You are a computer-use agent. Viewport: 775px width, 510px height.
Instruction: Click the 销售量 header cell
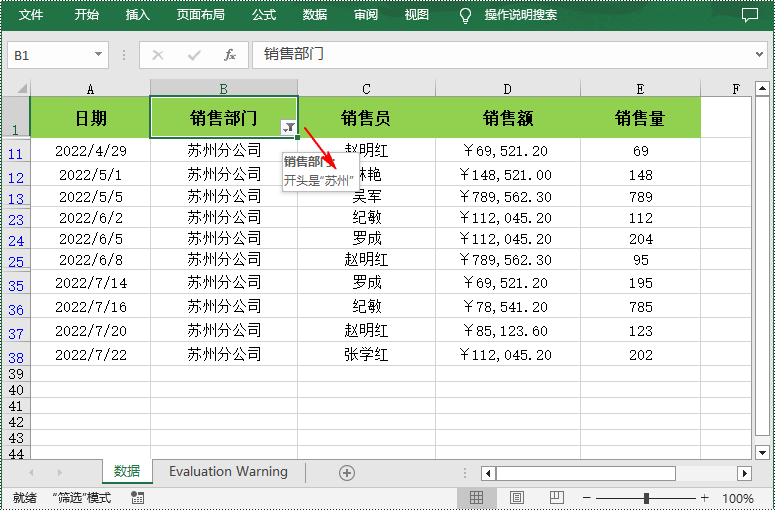641,118
